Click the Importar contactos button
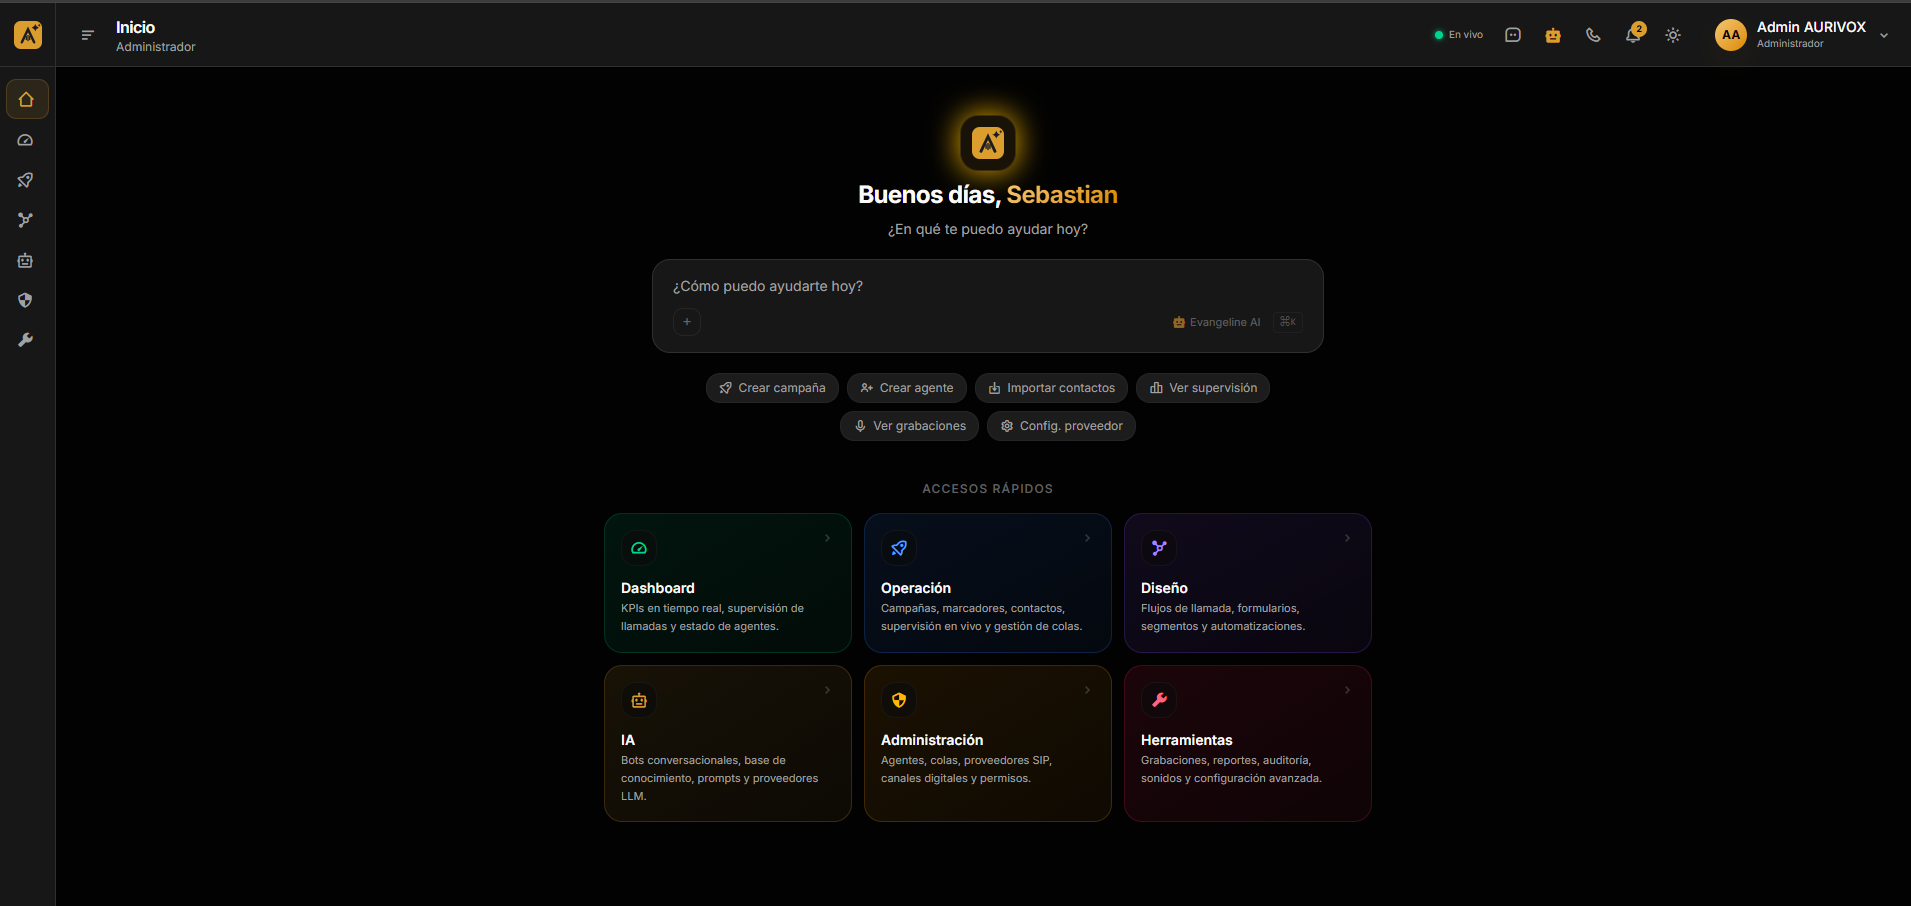Viewport: 1911px width, 906px height. (x=1051, y=388)
